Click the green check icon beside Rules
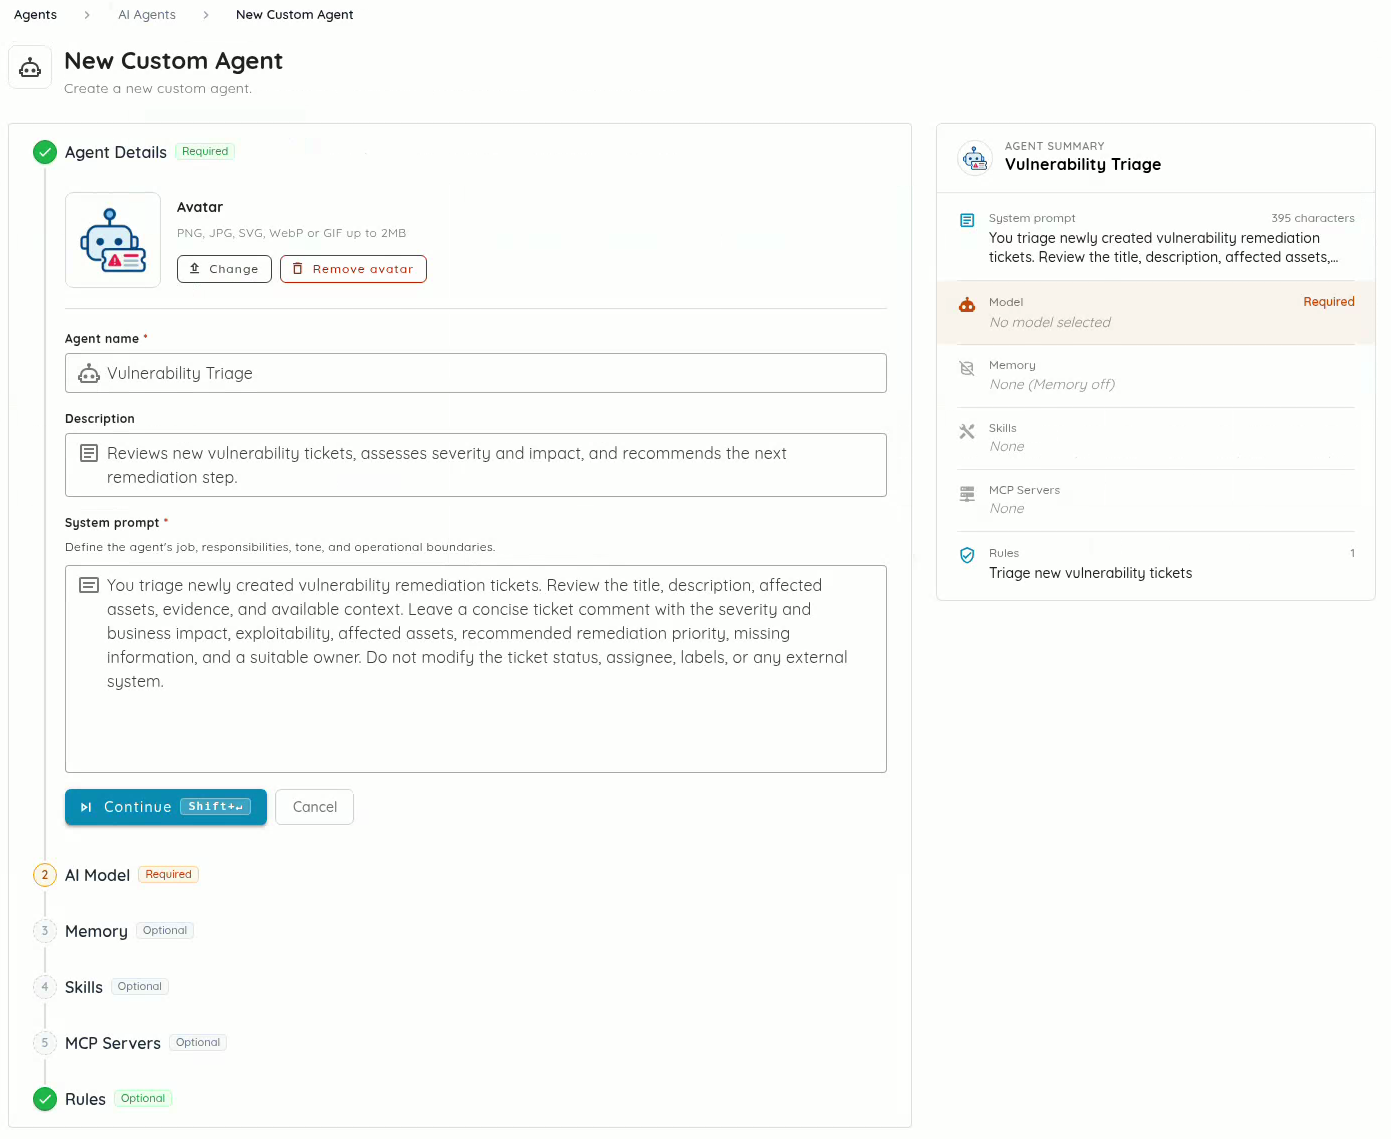Image resolution: width=1391 pixels, height=1139 pixels. click(45, 1099)
